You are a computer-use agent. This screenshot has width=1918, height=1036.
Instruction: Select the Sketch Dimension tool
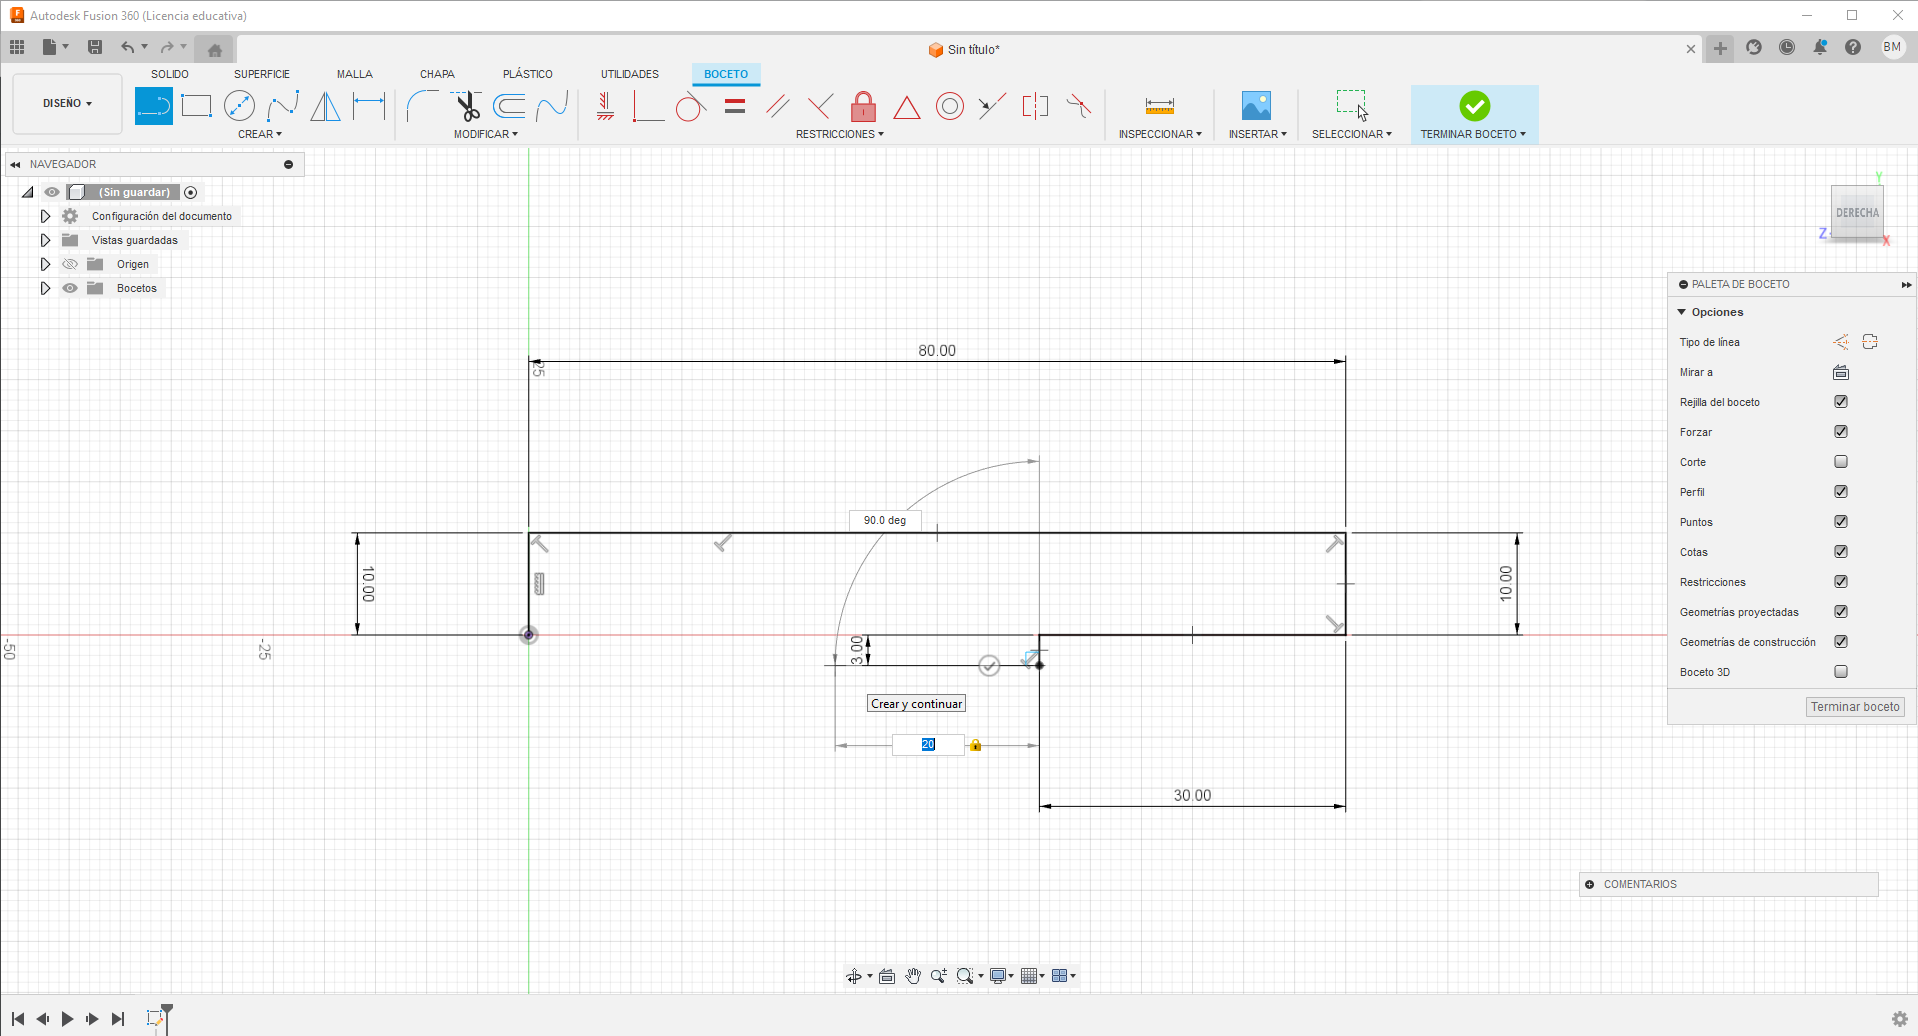click(x=369, y=106)
